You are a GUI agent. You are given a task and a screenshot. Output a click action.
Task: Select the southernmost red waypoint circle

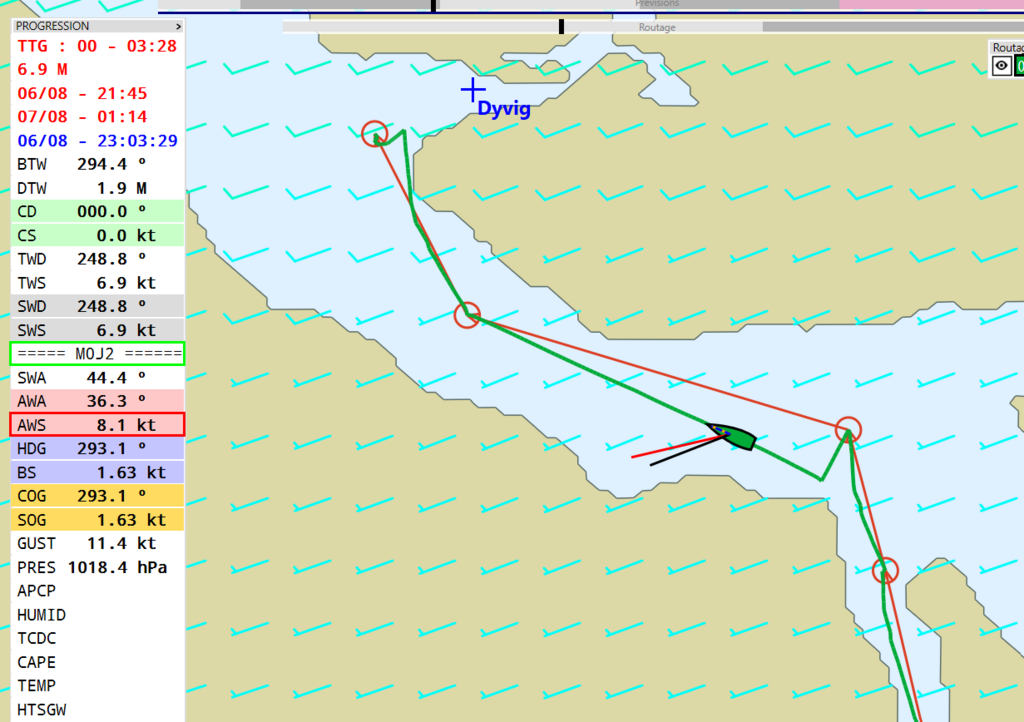pos(885,570)
